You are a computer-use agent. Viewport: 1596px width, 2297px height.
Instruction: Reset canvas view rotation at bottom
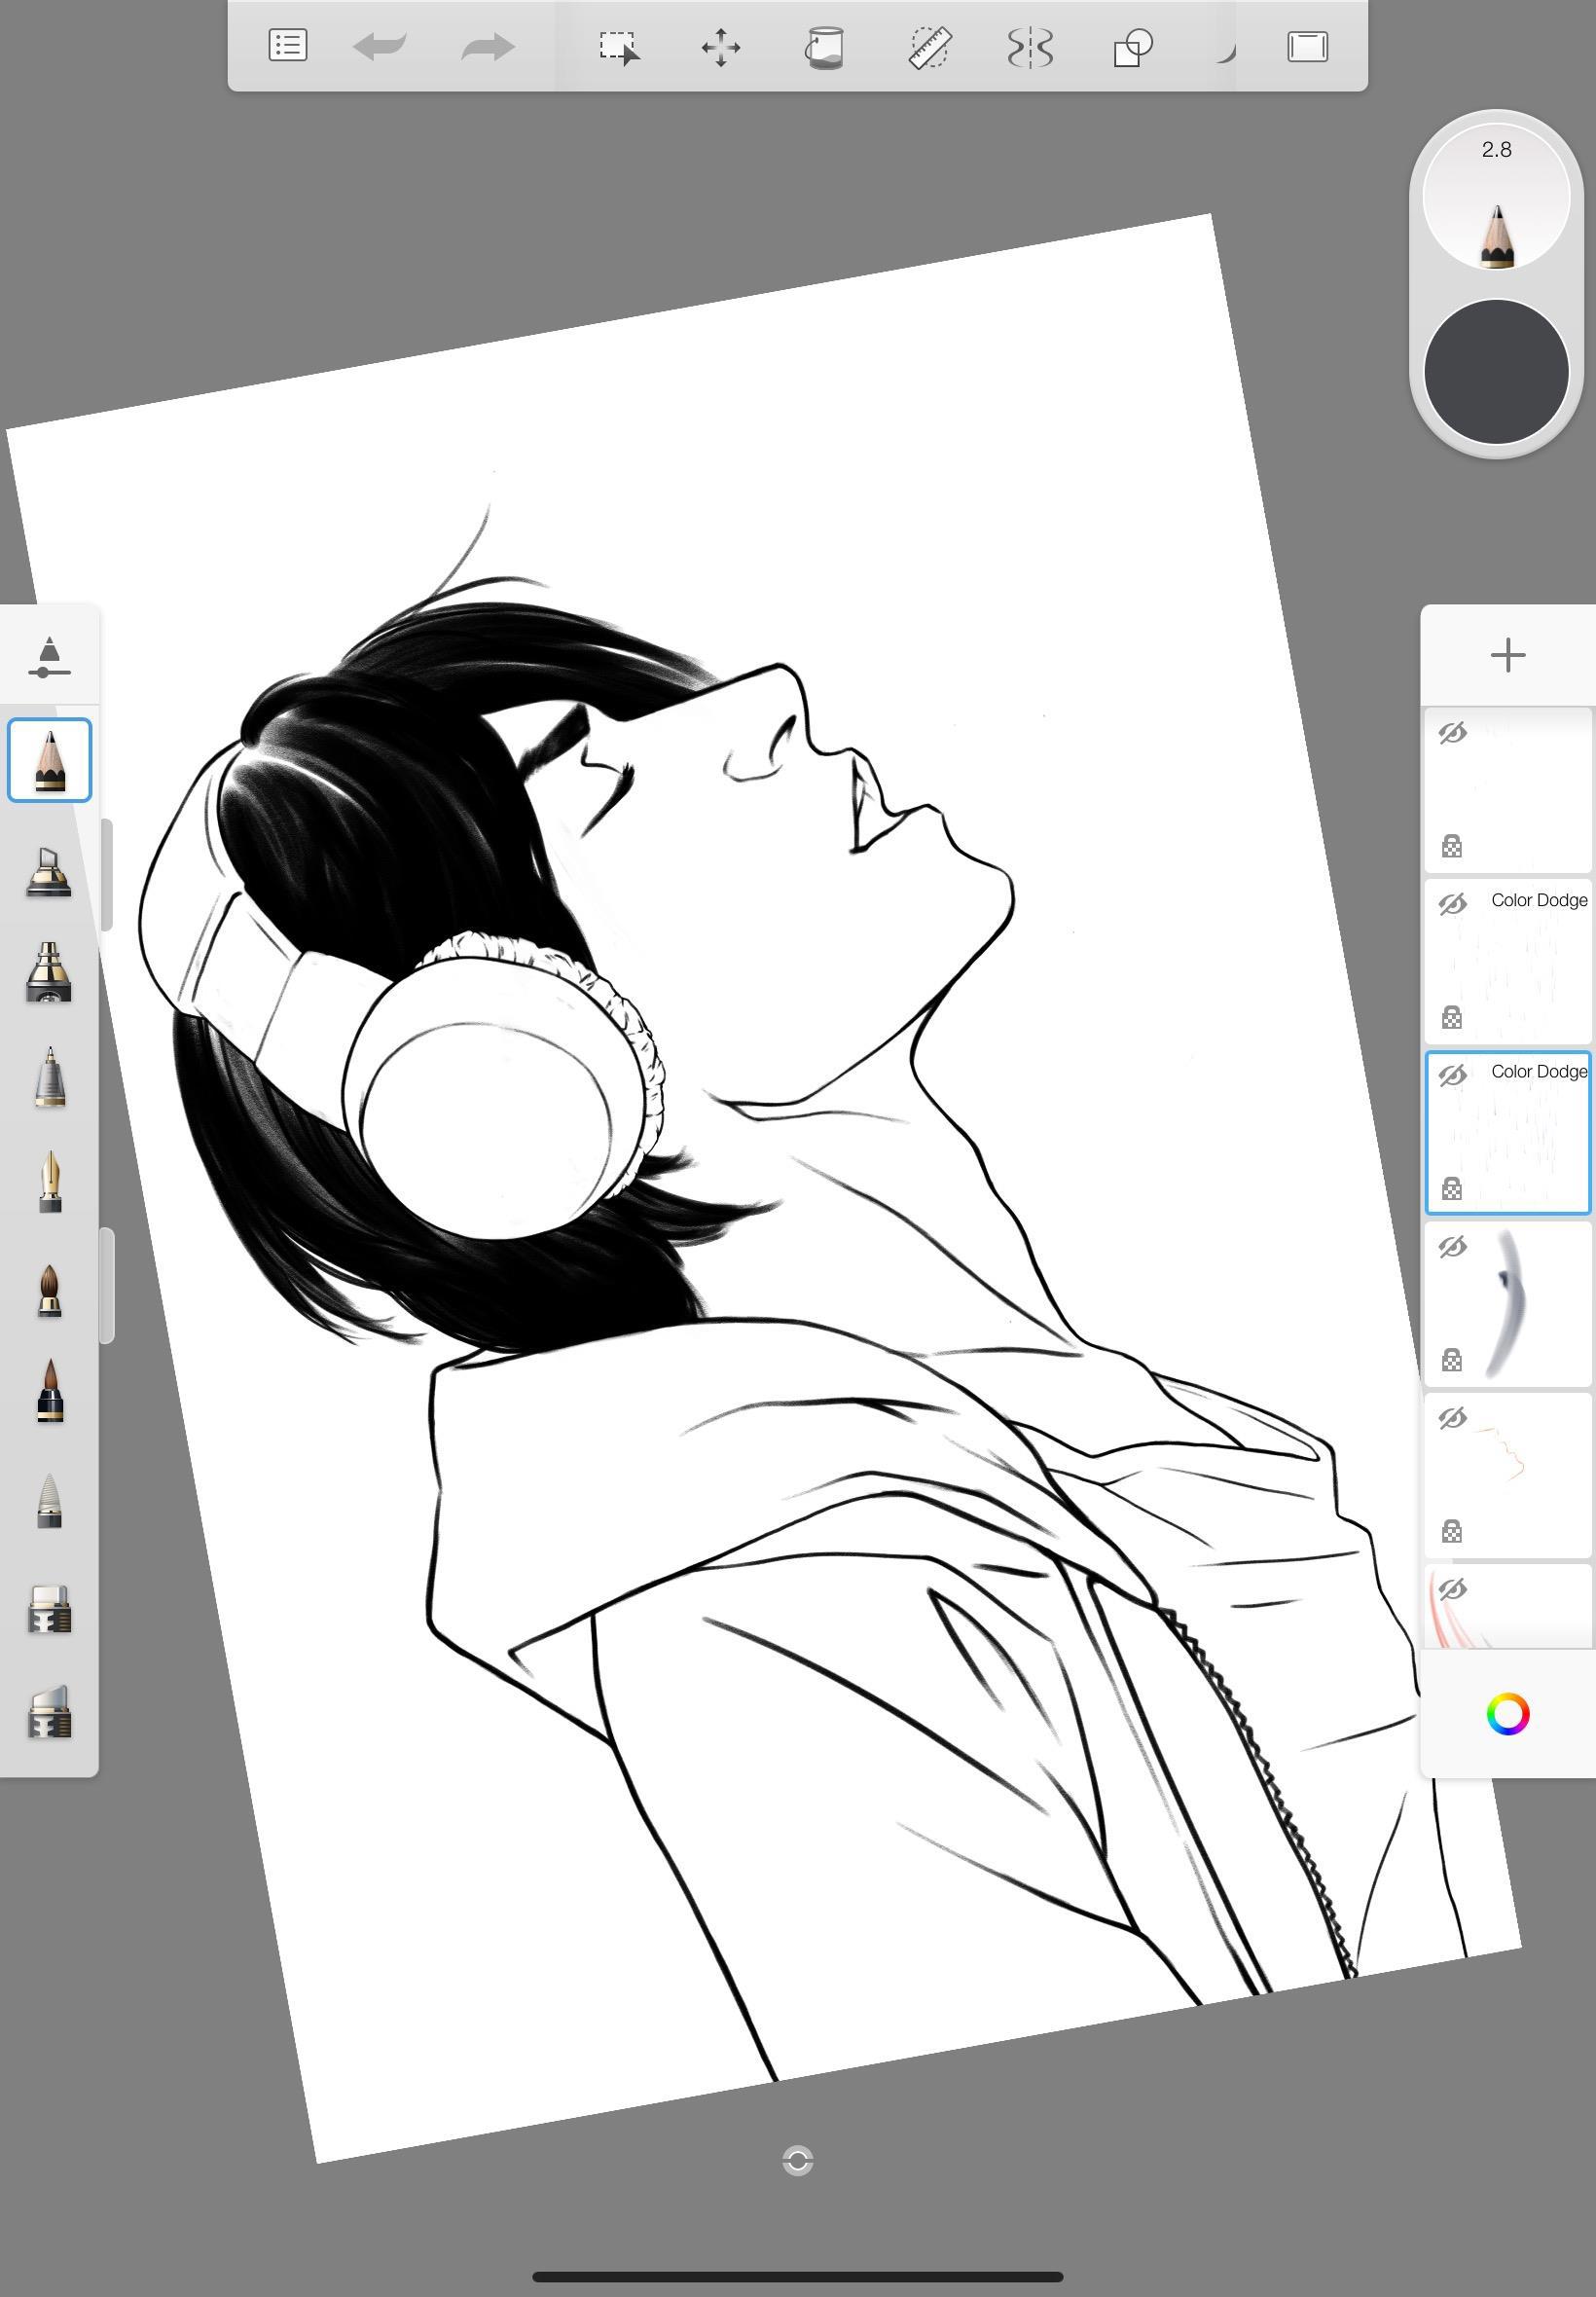click(x=797, y=2160)
